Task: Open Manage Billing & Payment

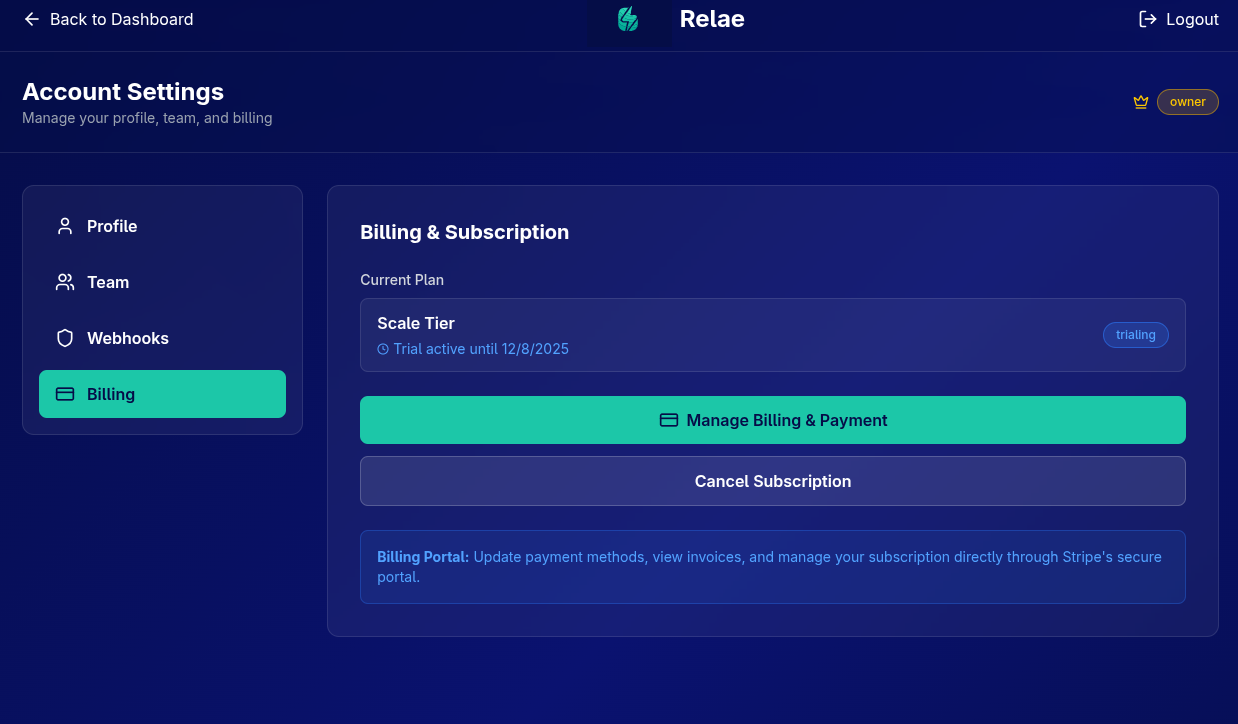Action: [x=786, y=420]
